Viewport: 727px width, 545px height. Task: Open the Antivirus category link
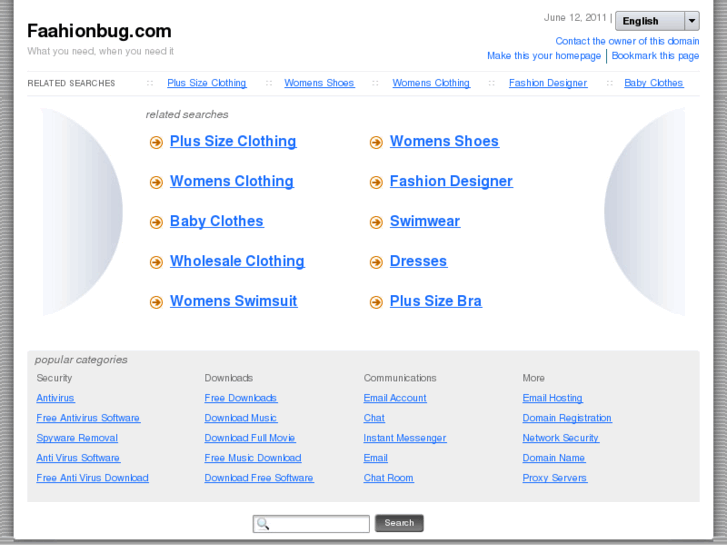click(x=56, y=398)
